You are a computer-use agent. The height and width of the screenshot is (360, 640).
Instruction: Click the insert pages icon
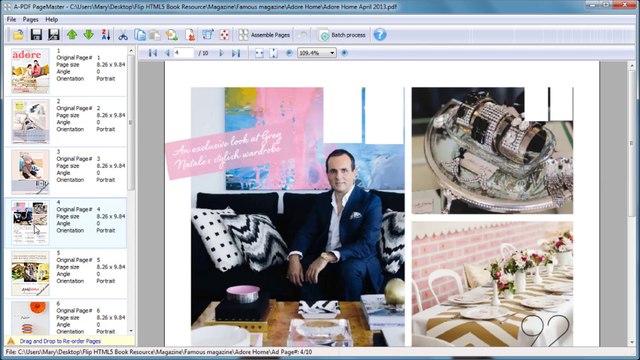click(172, 35)
